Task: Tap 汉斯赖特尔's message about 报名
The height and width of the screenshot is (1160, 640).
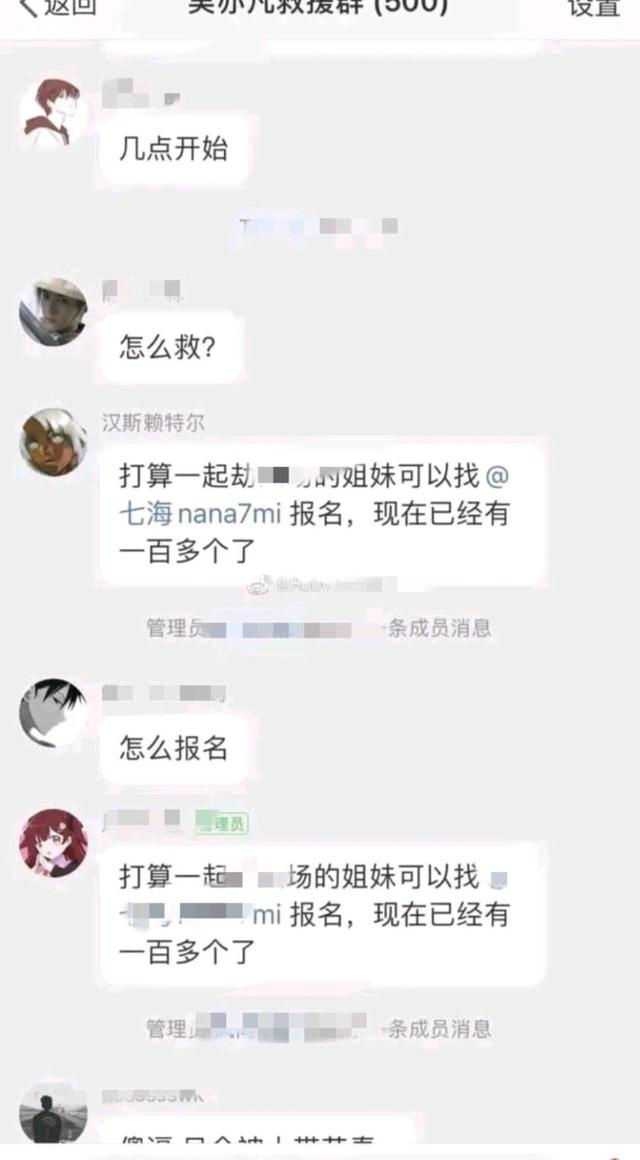Action: coord(323,514)
